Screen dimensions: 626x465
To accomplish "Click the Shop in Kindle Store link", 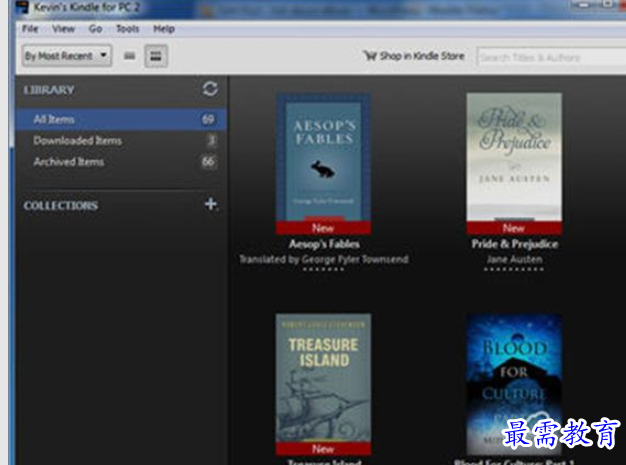I will tap(422, 56).
